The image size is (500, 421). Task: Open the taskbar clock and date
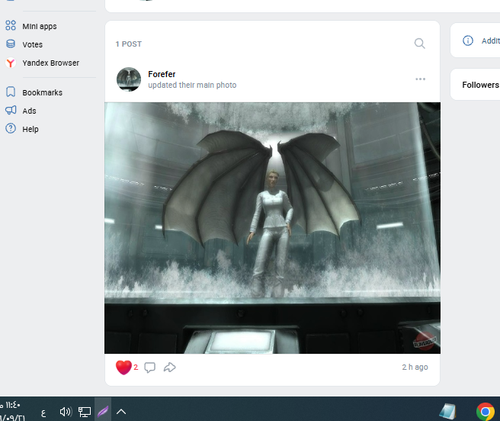point(12,411)
